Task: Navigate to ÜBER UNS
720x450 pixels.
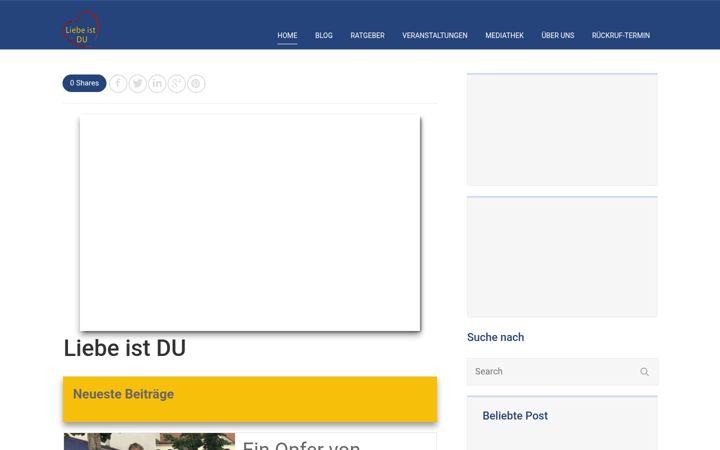Action: point(557,35)
